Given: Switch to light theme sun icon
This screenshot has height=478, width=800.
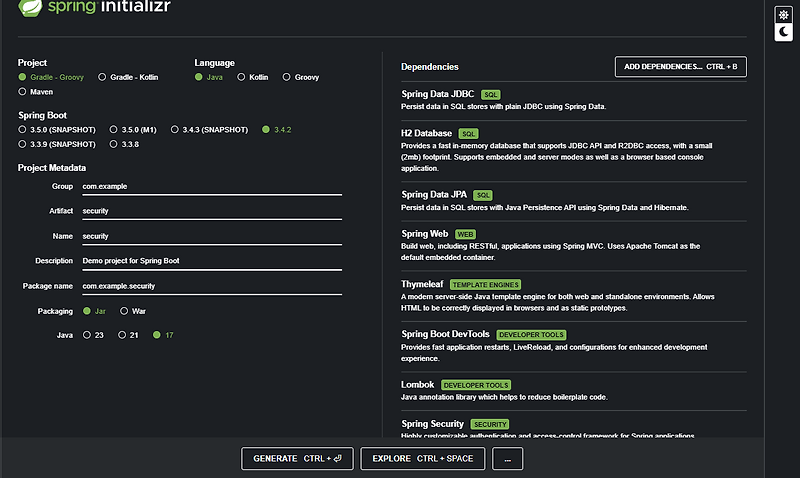Looking at the screenshot, I should tap(783, 15).
